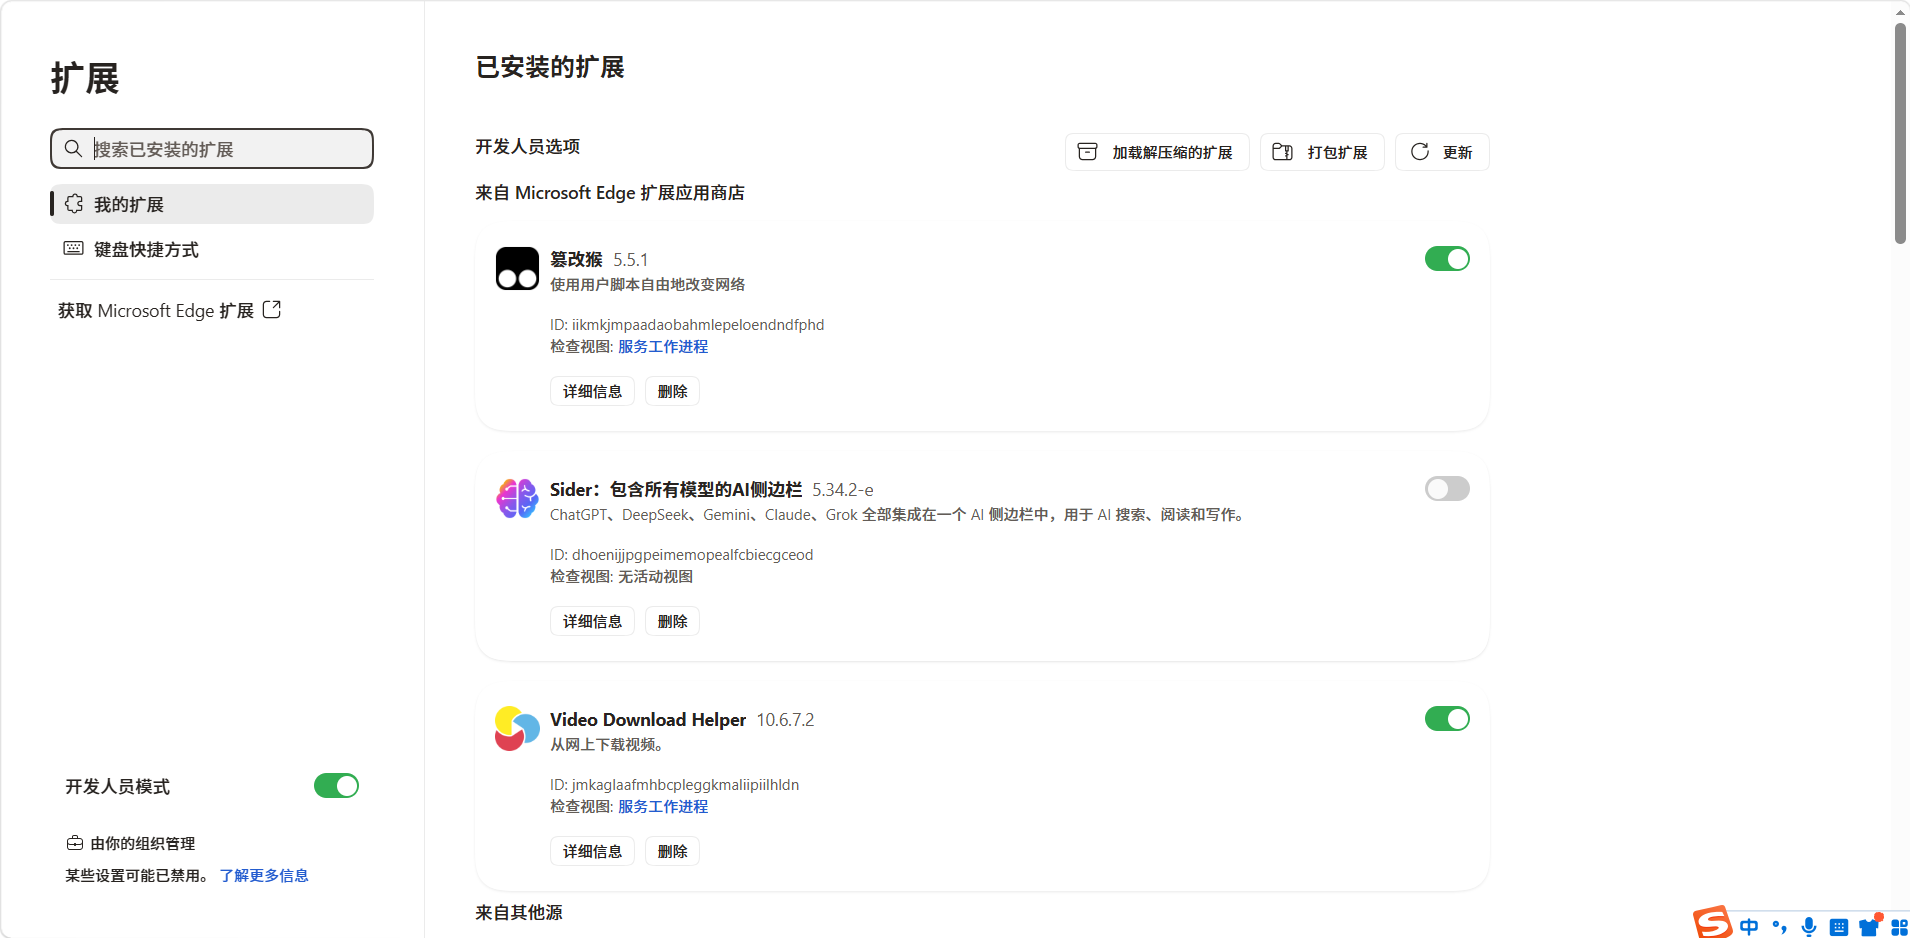Click the refresh icon on 更新 button
Image resolution: width=1910 pixels, height=938 pixels.
(1420, 152)
